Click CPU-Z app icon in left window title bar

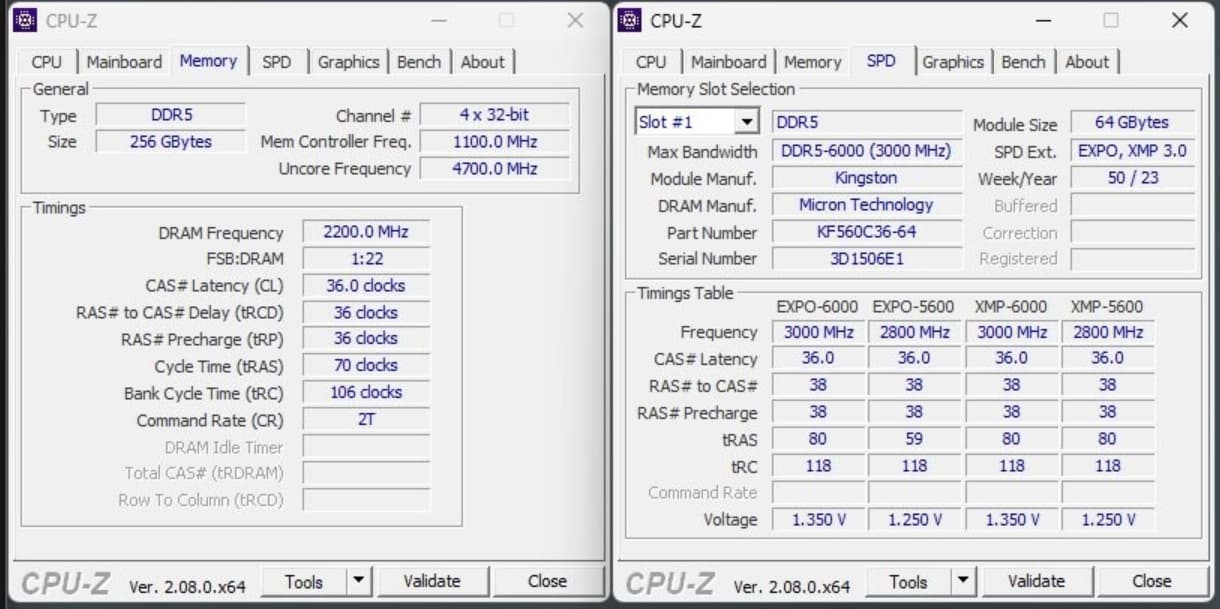click(25, 20)
